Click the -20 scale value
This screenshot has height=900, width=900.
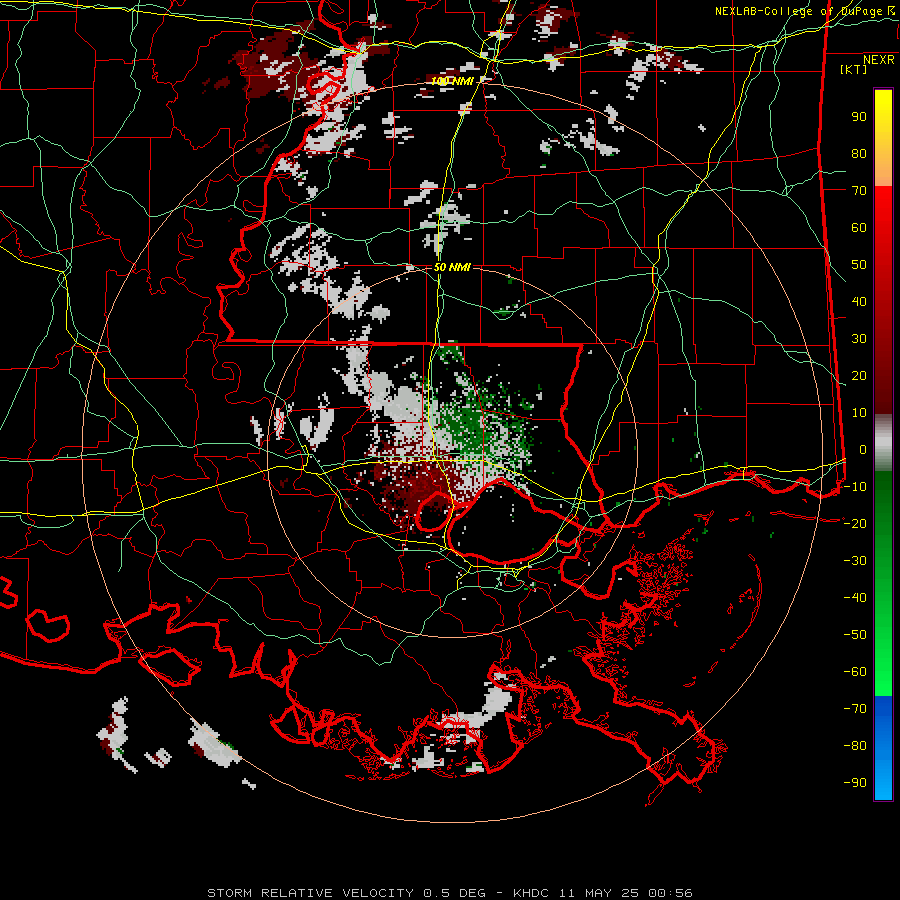(x=855, y=523)
